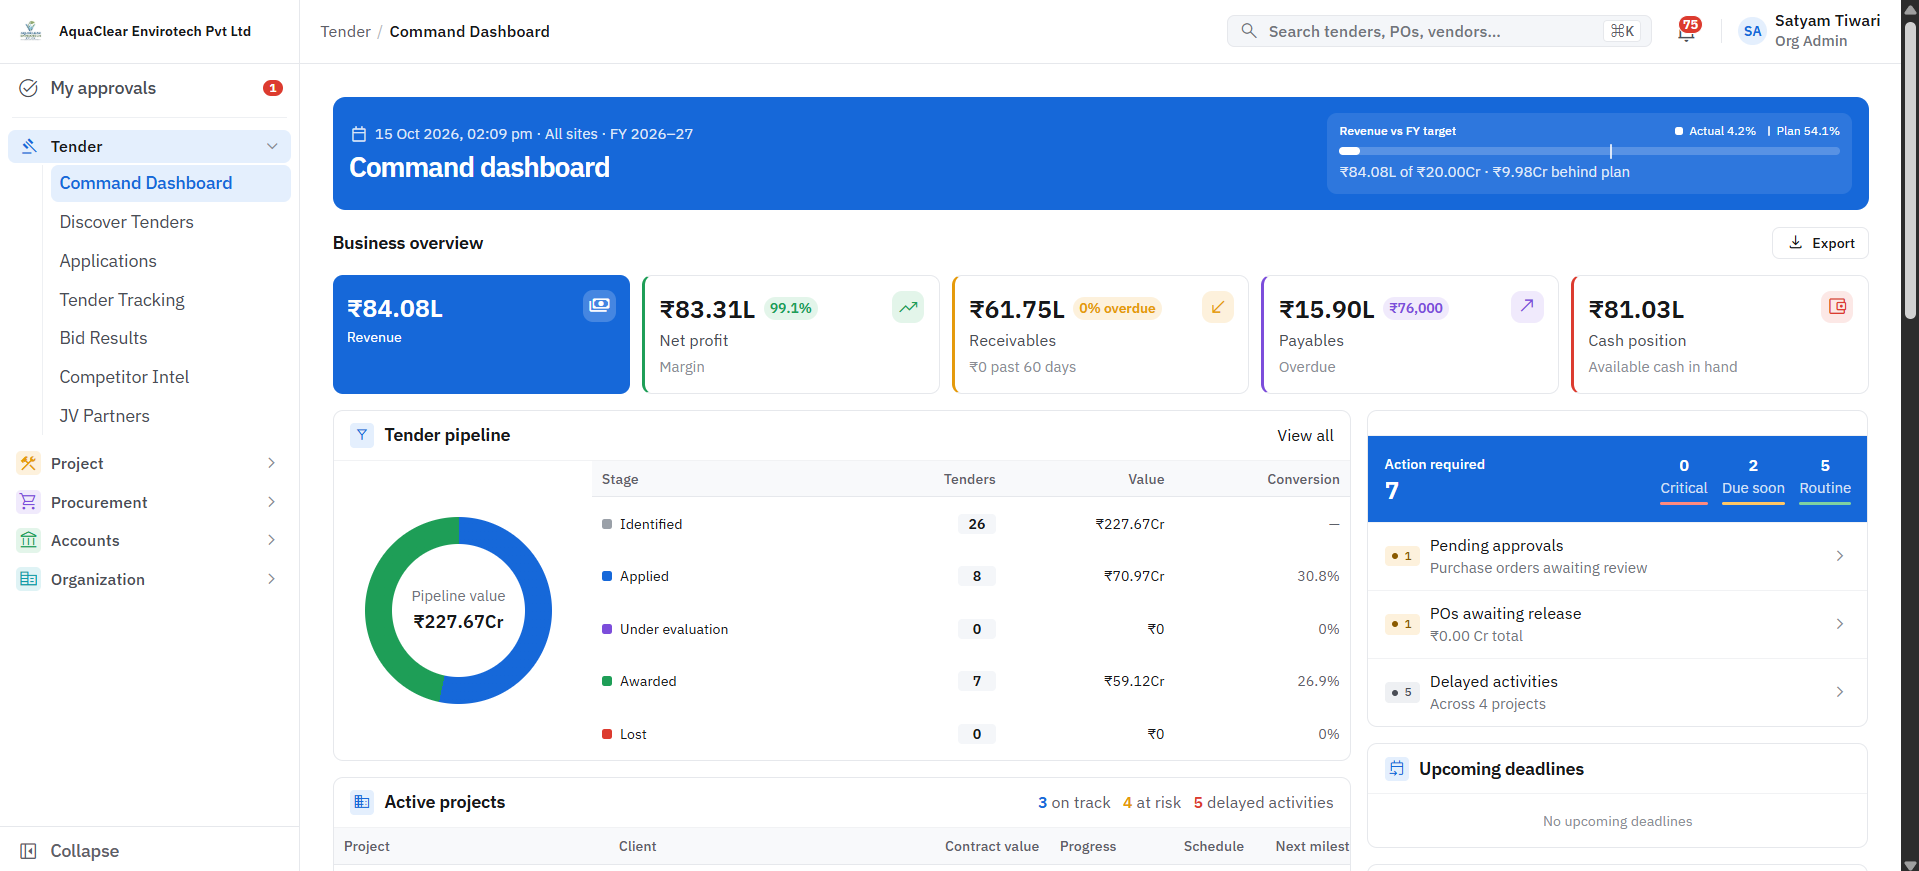This screenshot has width=1919, height=871.
Task: Open POs awaiting release row chevron
Action: tap(1840, 624)
